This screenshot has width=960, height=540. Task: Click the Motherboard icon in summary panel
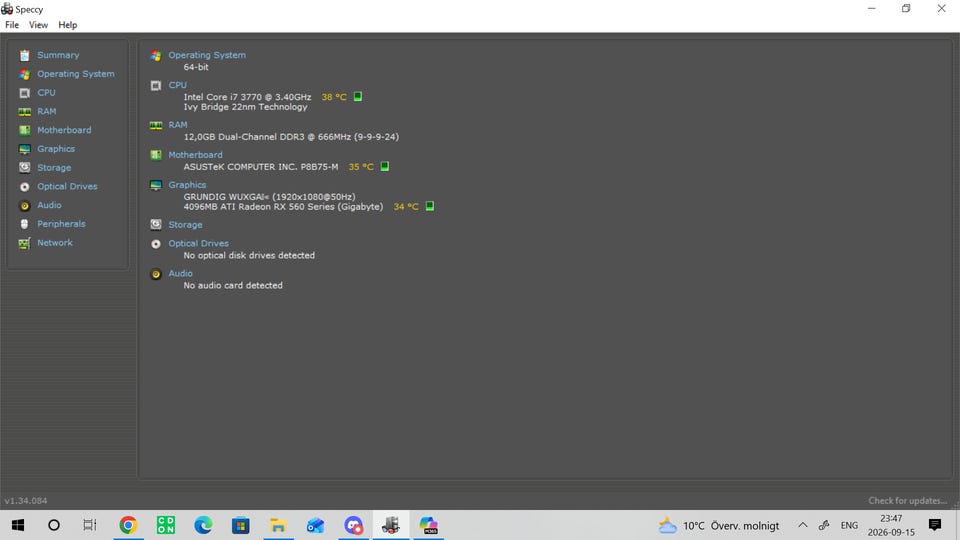click(156, 155)
